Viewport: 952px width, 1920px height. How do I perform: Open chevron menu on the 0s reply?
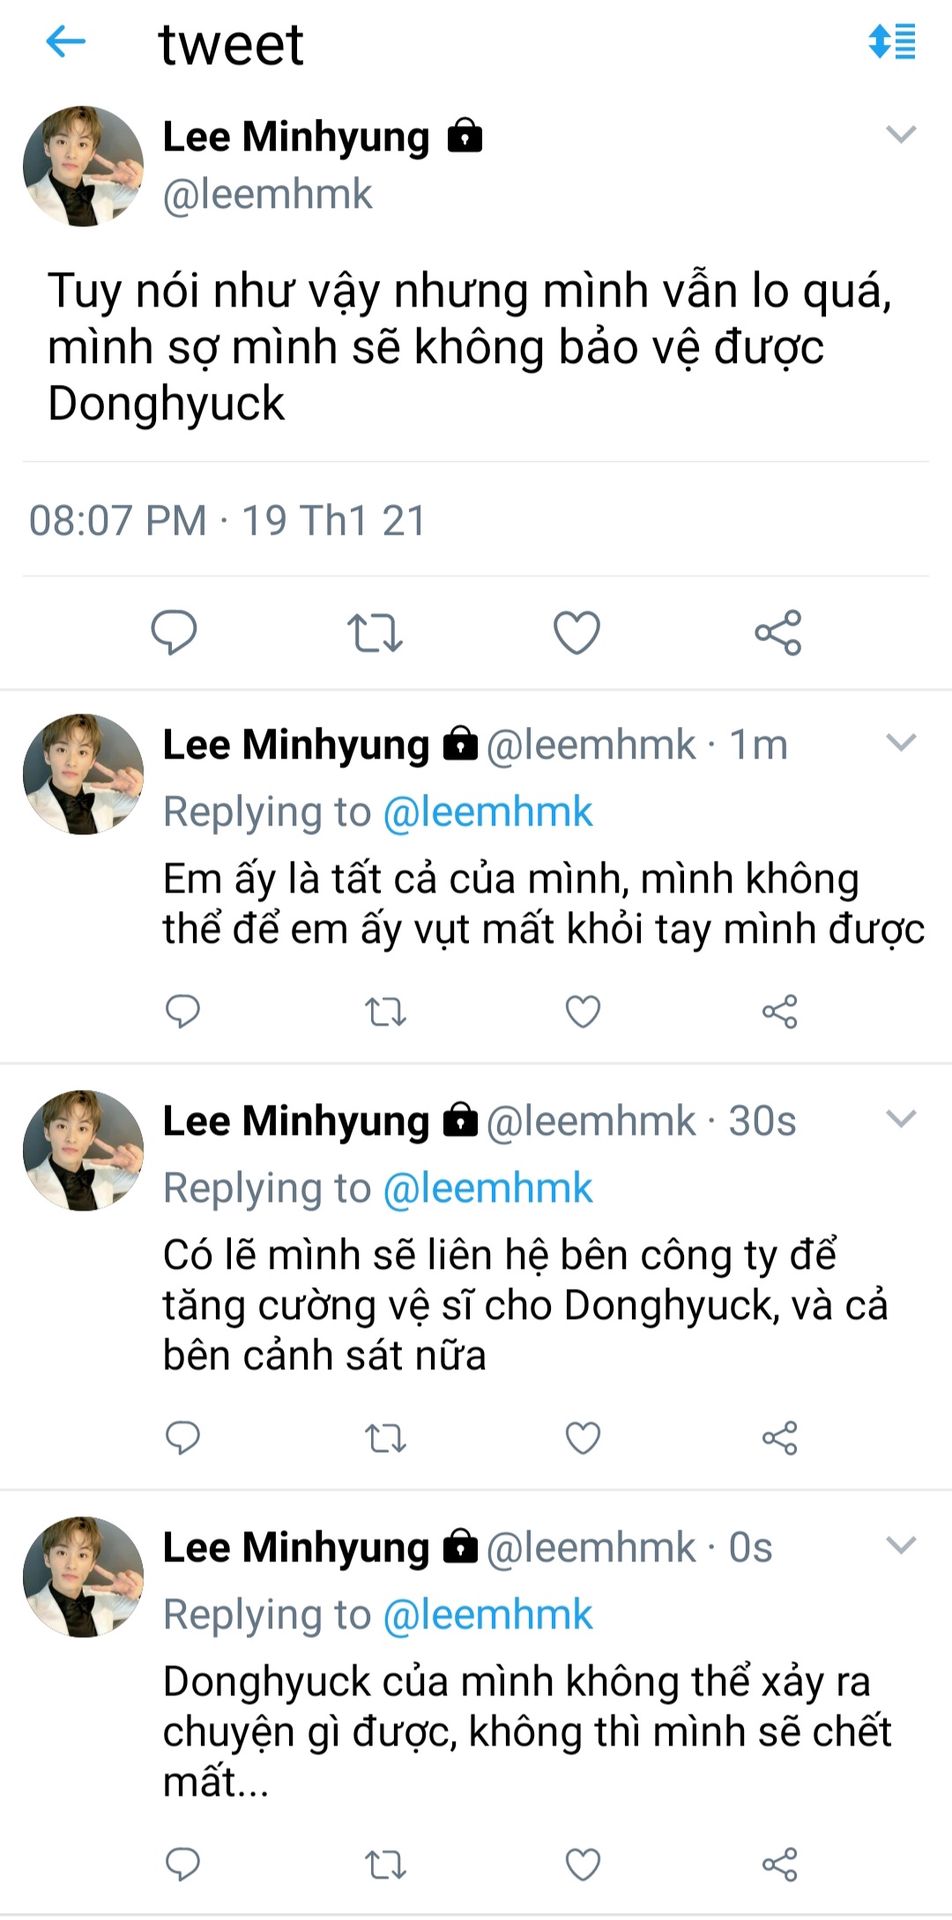[x=901, y=1546]
